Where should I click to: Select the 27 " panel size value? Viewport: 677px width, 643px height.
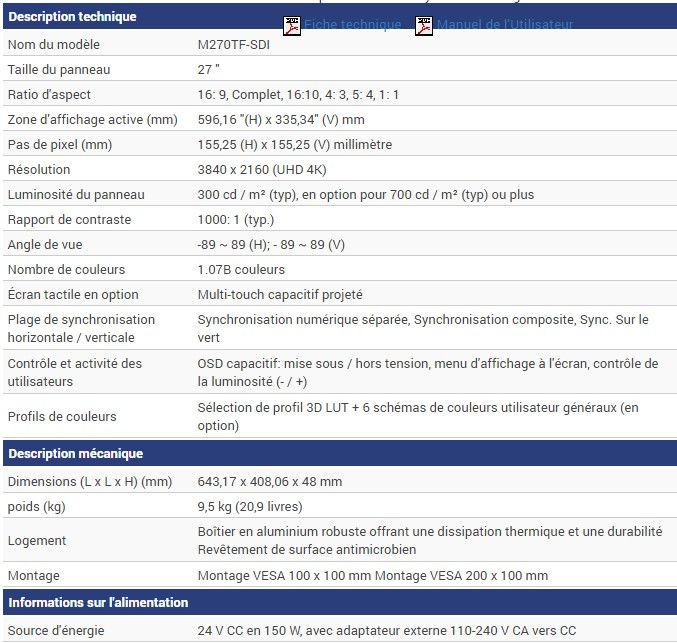point(209,70)
